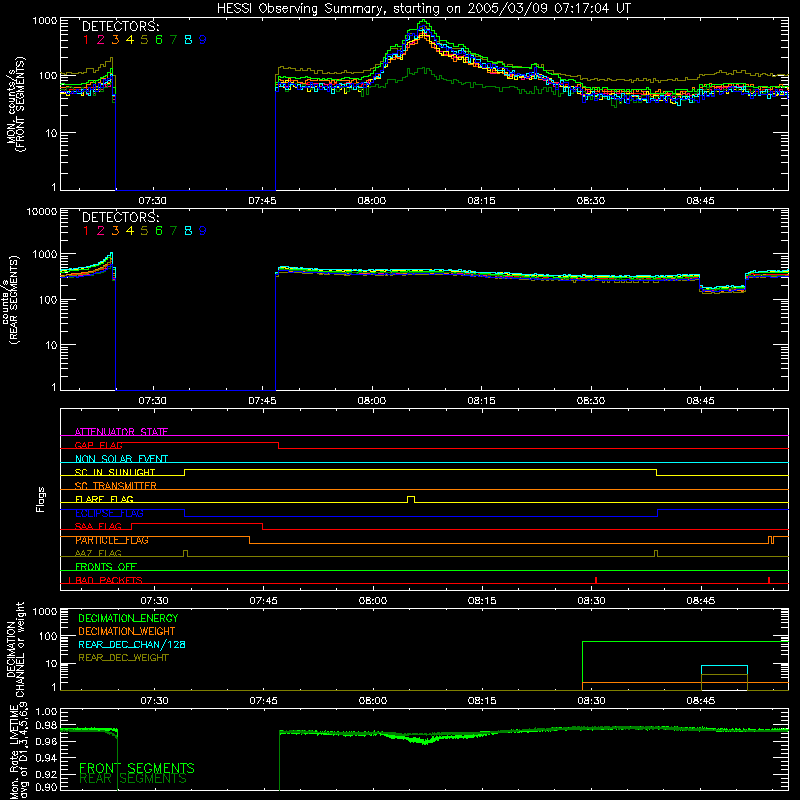
Task: Click the SC_IN_SUNLIGHT flag label
Action: pyautogui.click(x=115, y=472)
